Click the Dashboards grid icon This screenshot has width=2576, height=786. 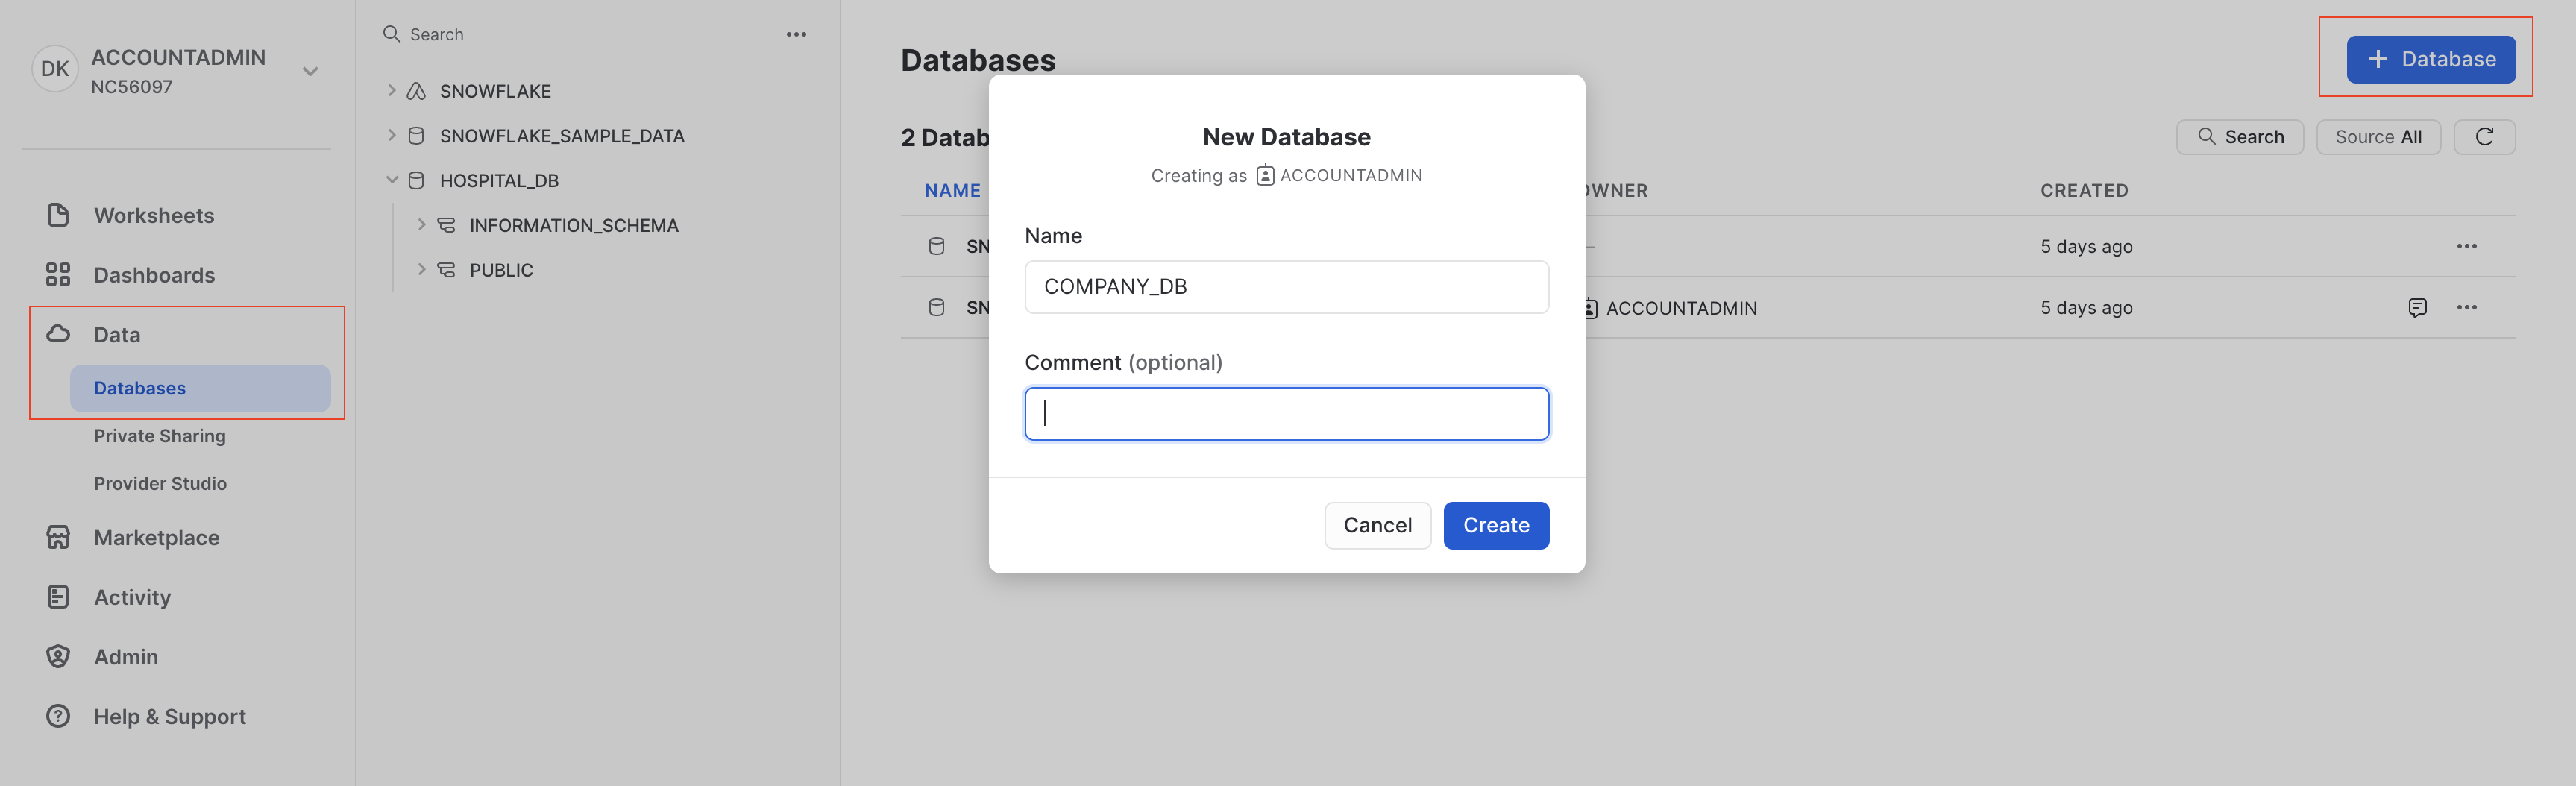(x=58, y=275)
